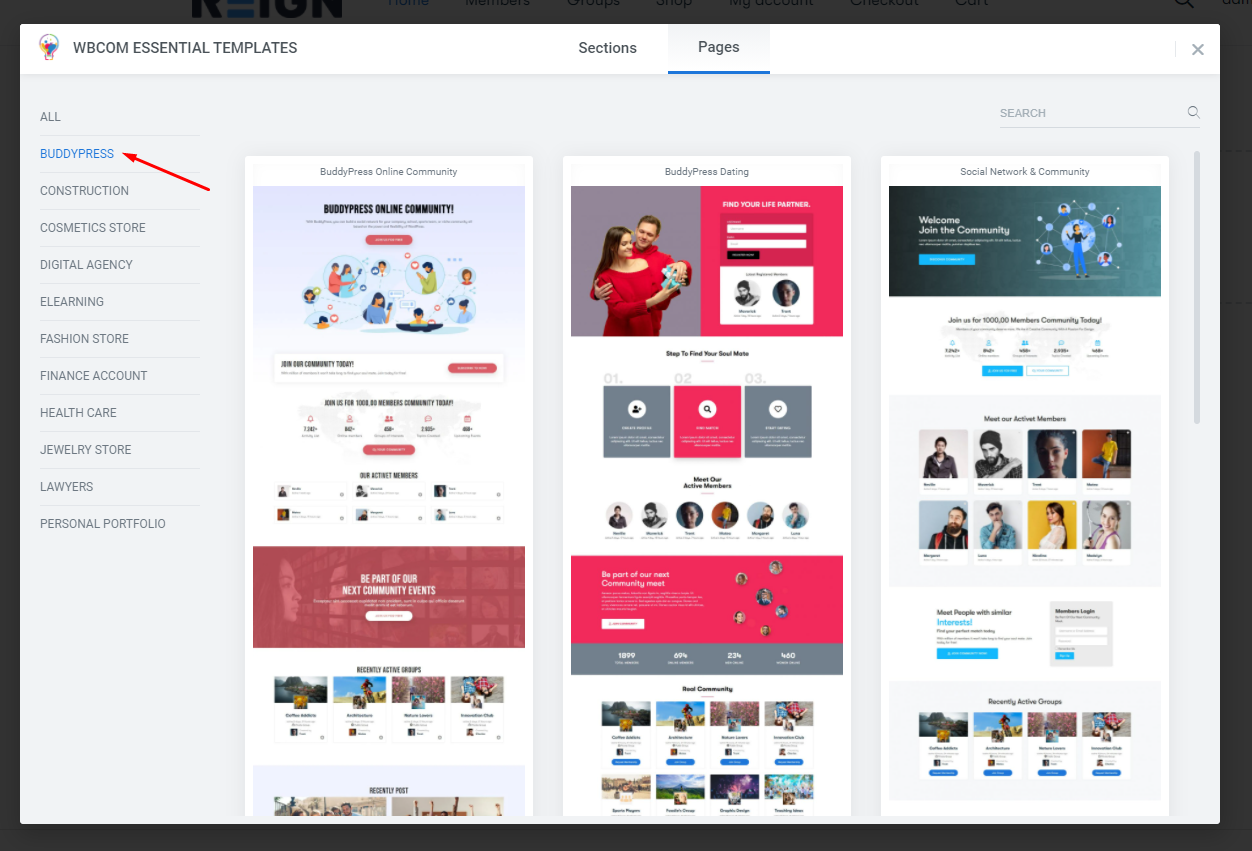Show JEWELRY STORE templates
Screen dimensions: 1252x851
[86, 450]
